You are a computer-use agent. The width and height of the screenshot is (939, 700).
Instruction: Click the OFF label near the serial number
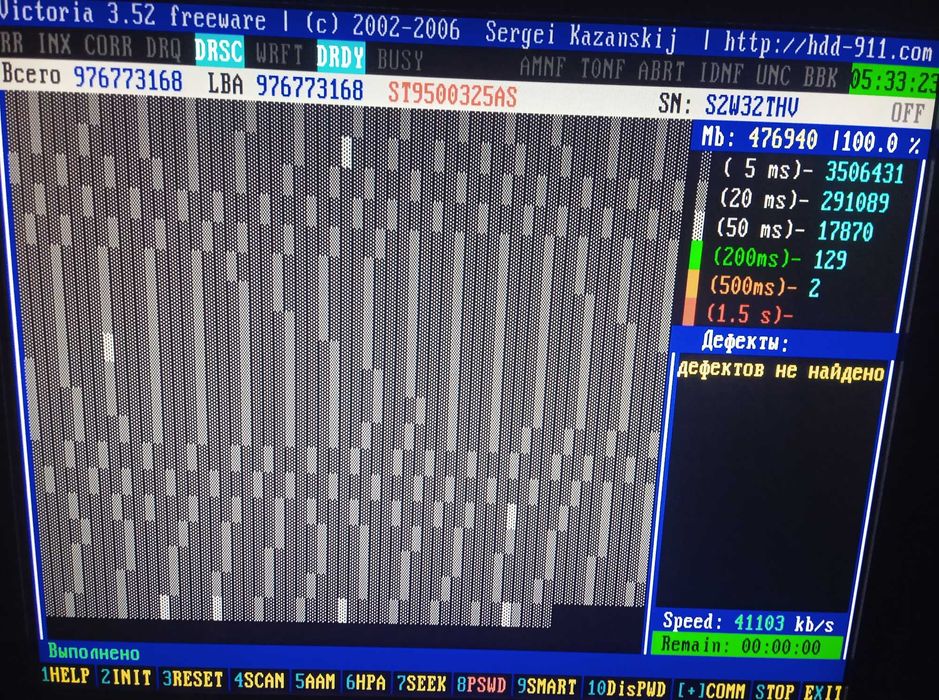907,113
